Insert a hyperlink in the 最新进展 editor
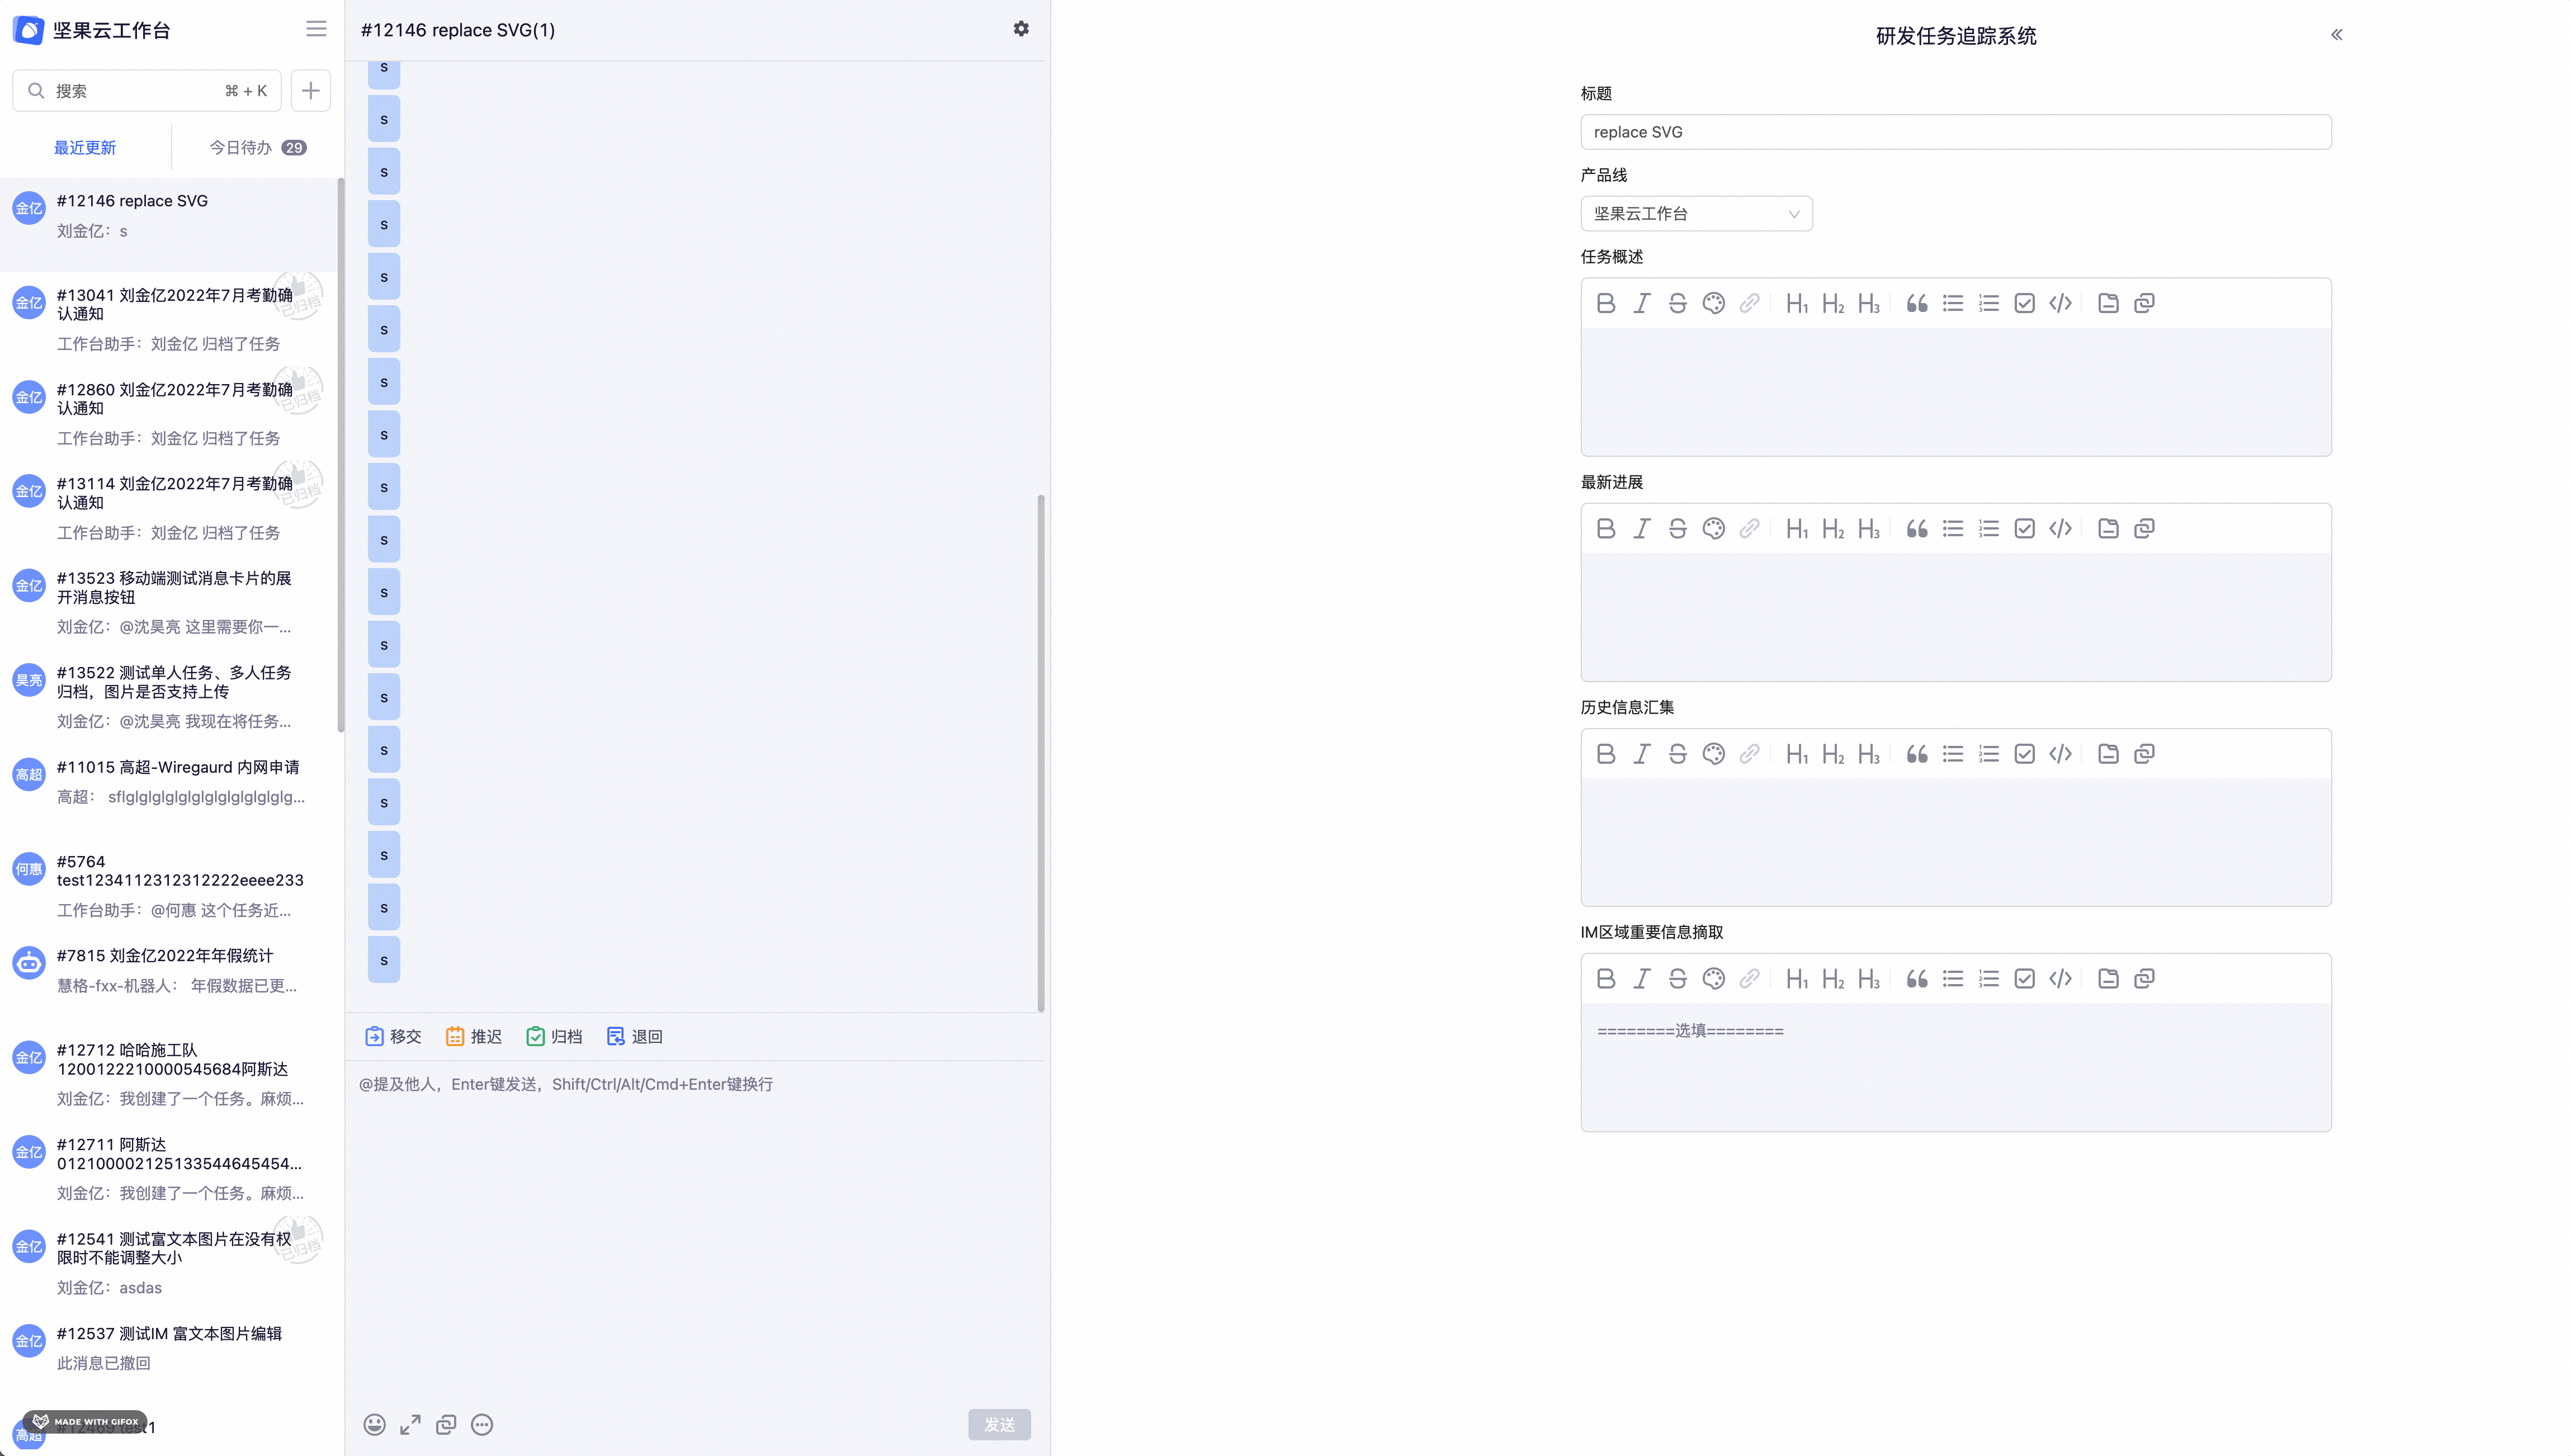This screenshot has height=1456, width=2570. (1750, 528)
